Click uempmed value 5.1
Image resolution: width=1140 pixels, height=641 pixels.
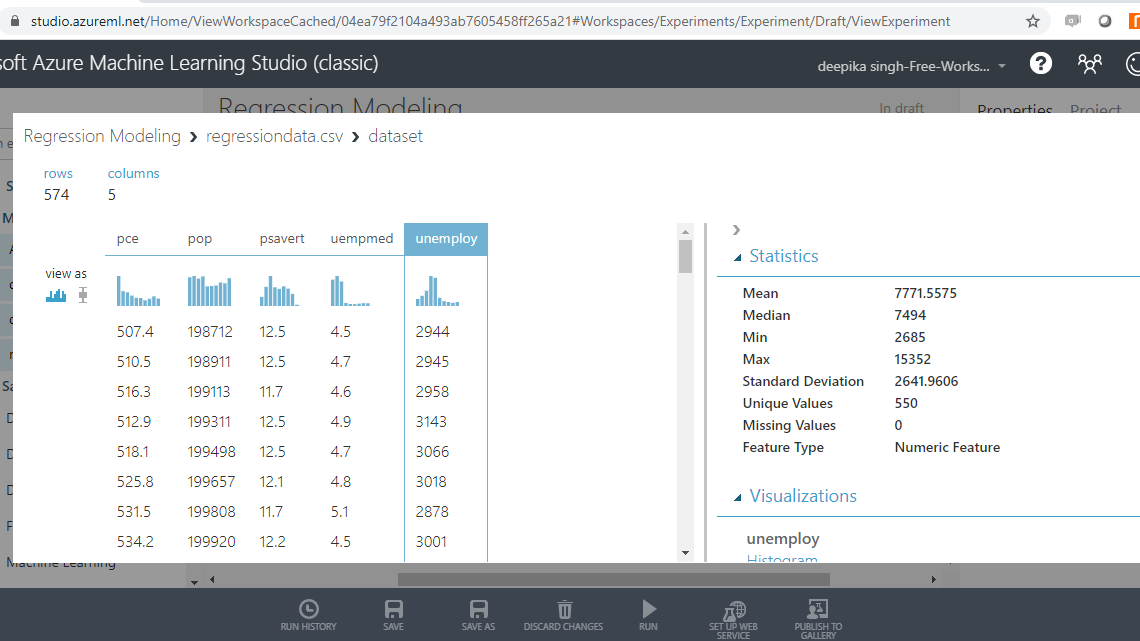coord(340,512)
